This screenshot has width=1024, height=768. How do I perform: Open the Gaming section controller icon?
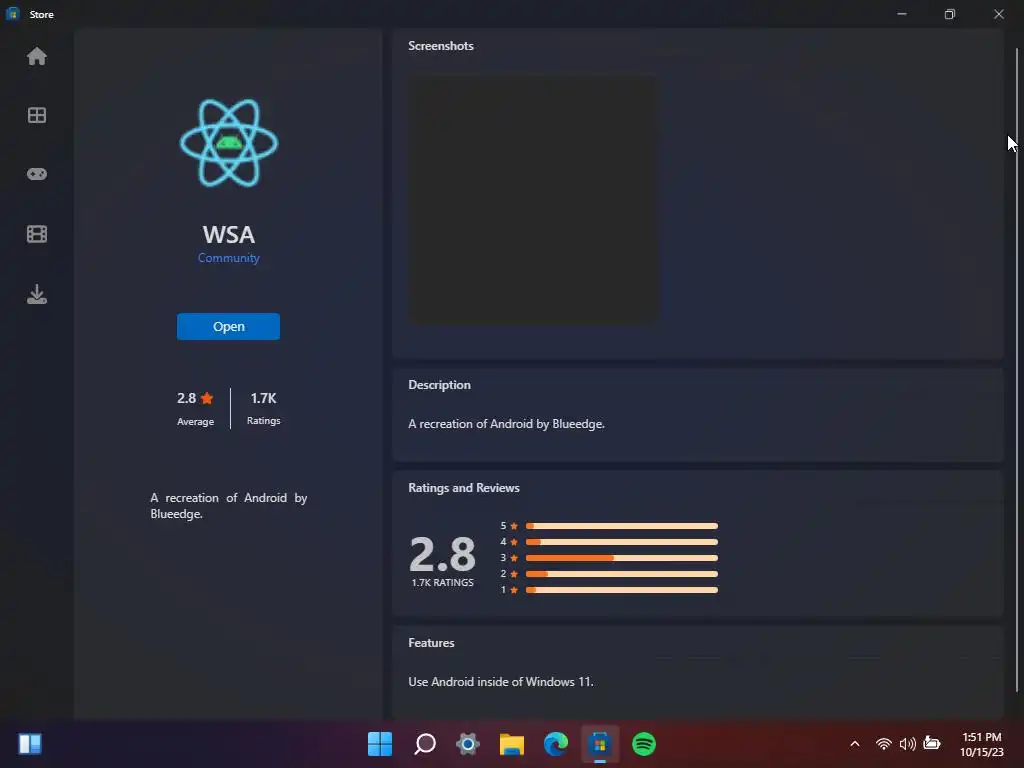(x=37, y=174)
